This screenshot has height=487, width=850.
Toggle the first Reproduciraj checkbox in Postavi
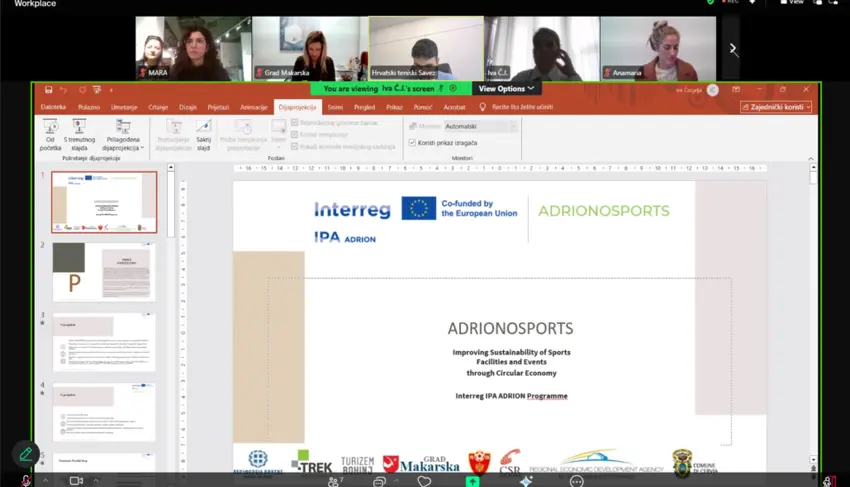(x=294, y=123)
